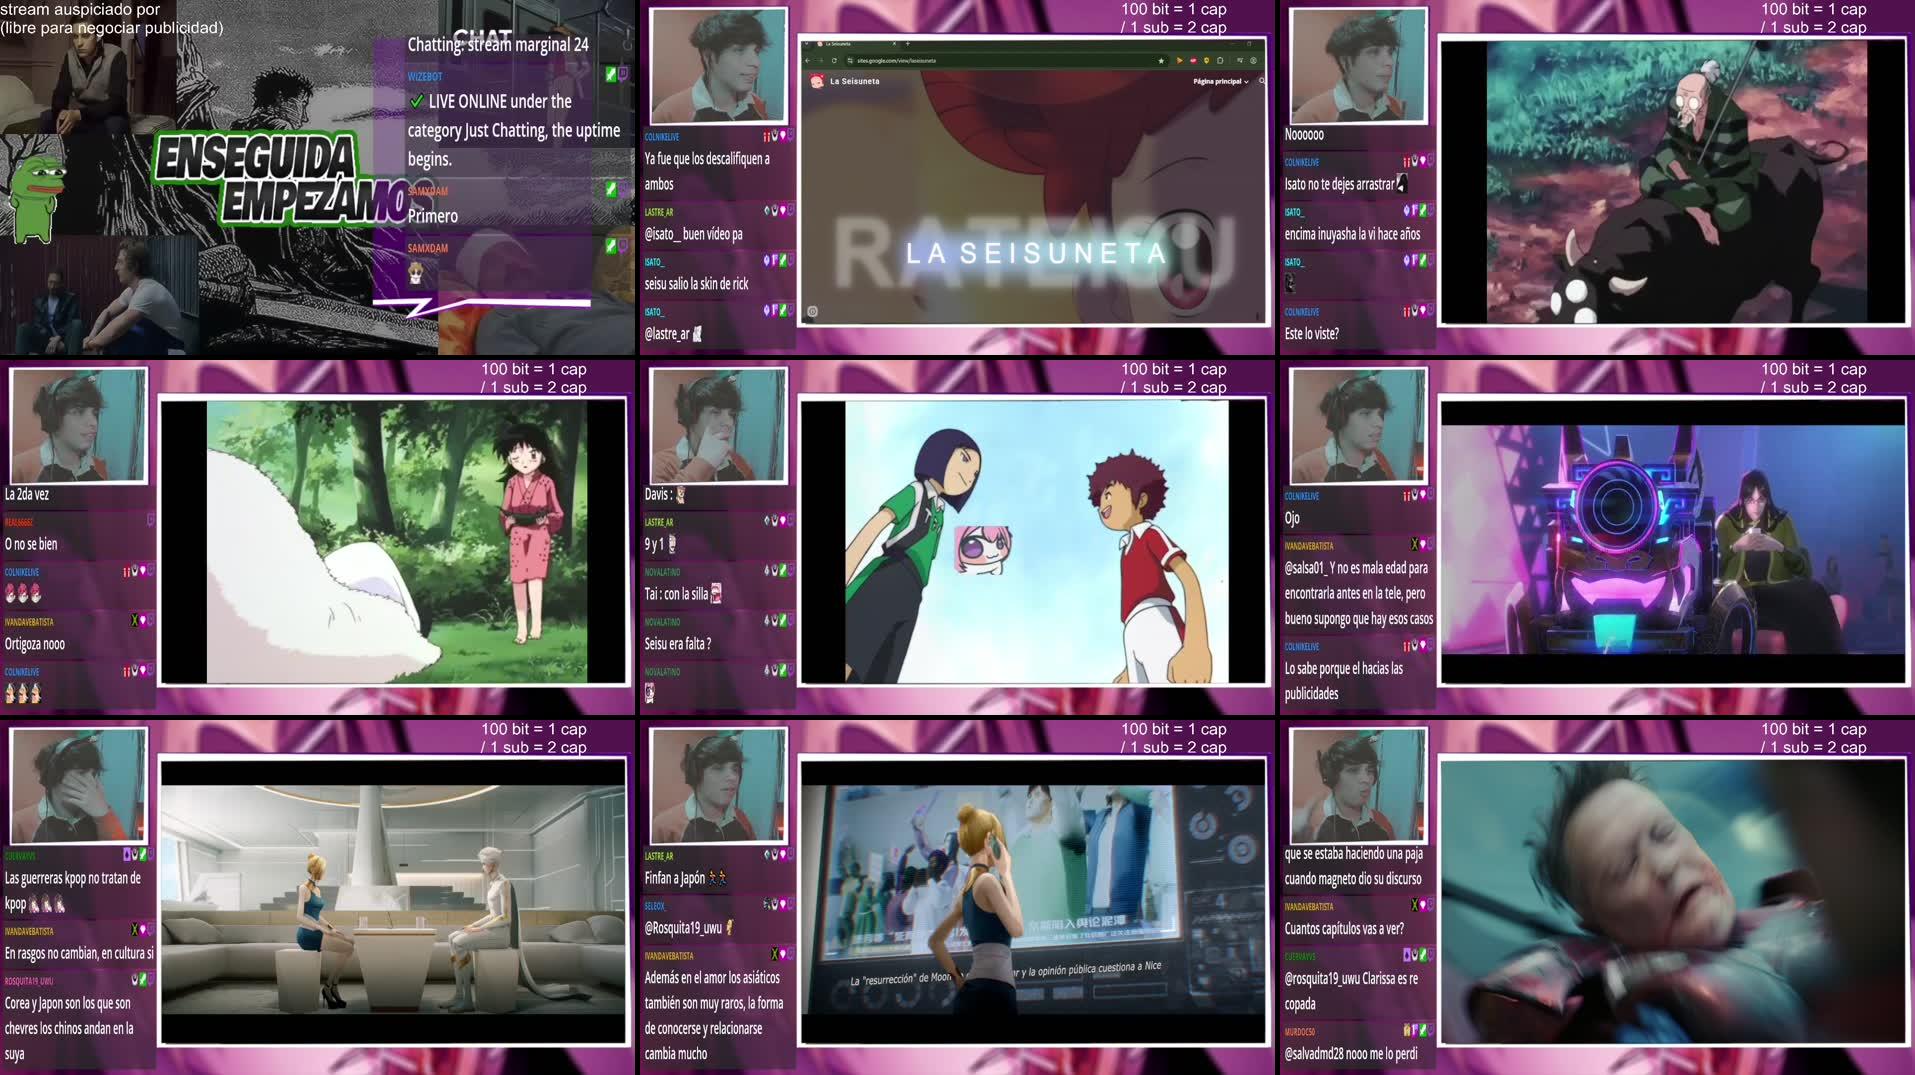Viewport: 1915px width, 1075px height.
Task: Open the browser extensions puzzle icon
Action: coord(1220,60)
